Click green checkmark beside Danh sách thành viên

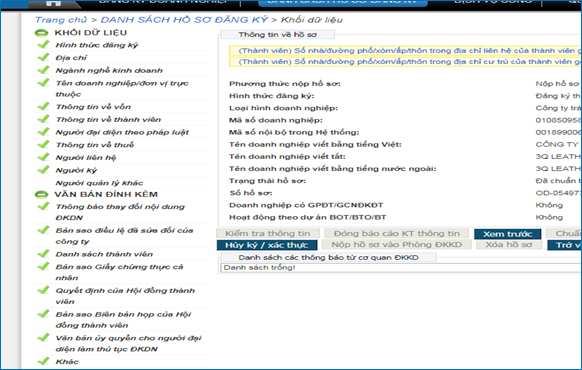[x=43, y=253]
